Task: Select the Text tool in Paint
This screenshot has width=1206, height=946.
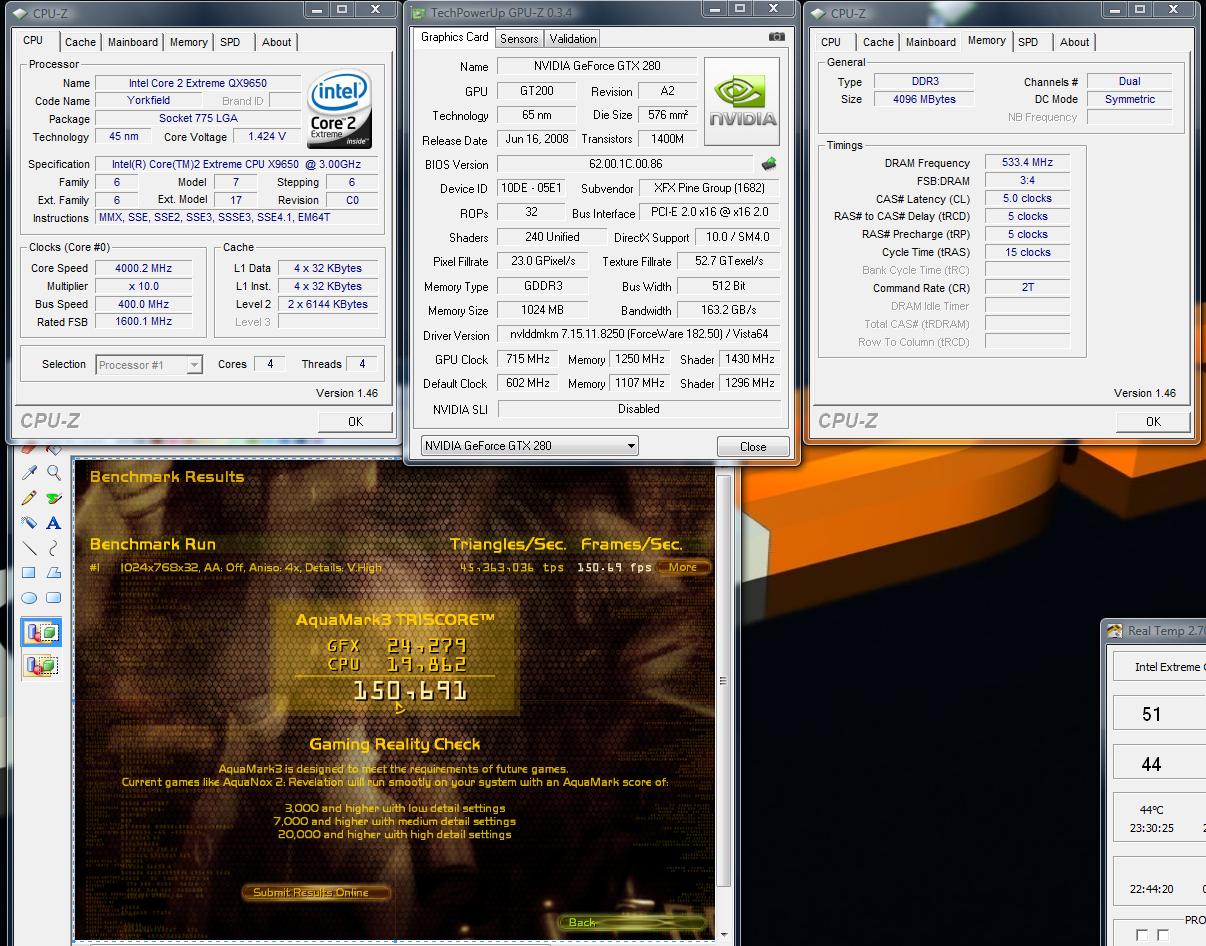Action: point(54,522)
